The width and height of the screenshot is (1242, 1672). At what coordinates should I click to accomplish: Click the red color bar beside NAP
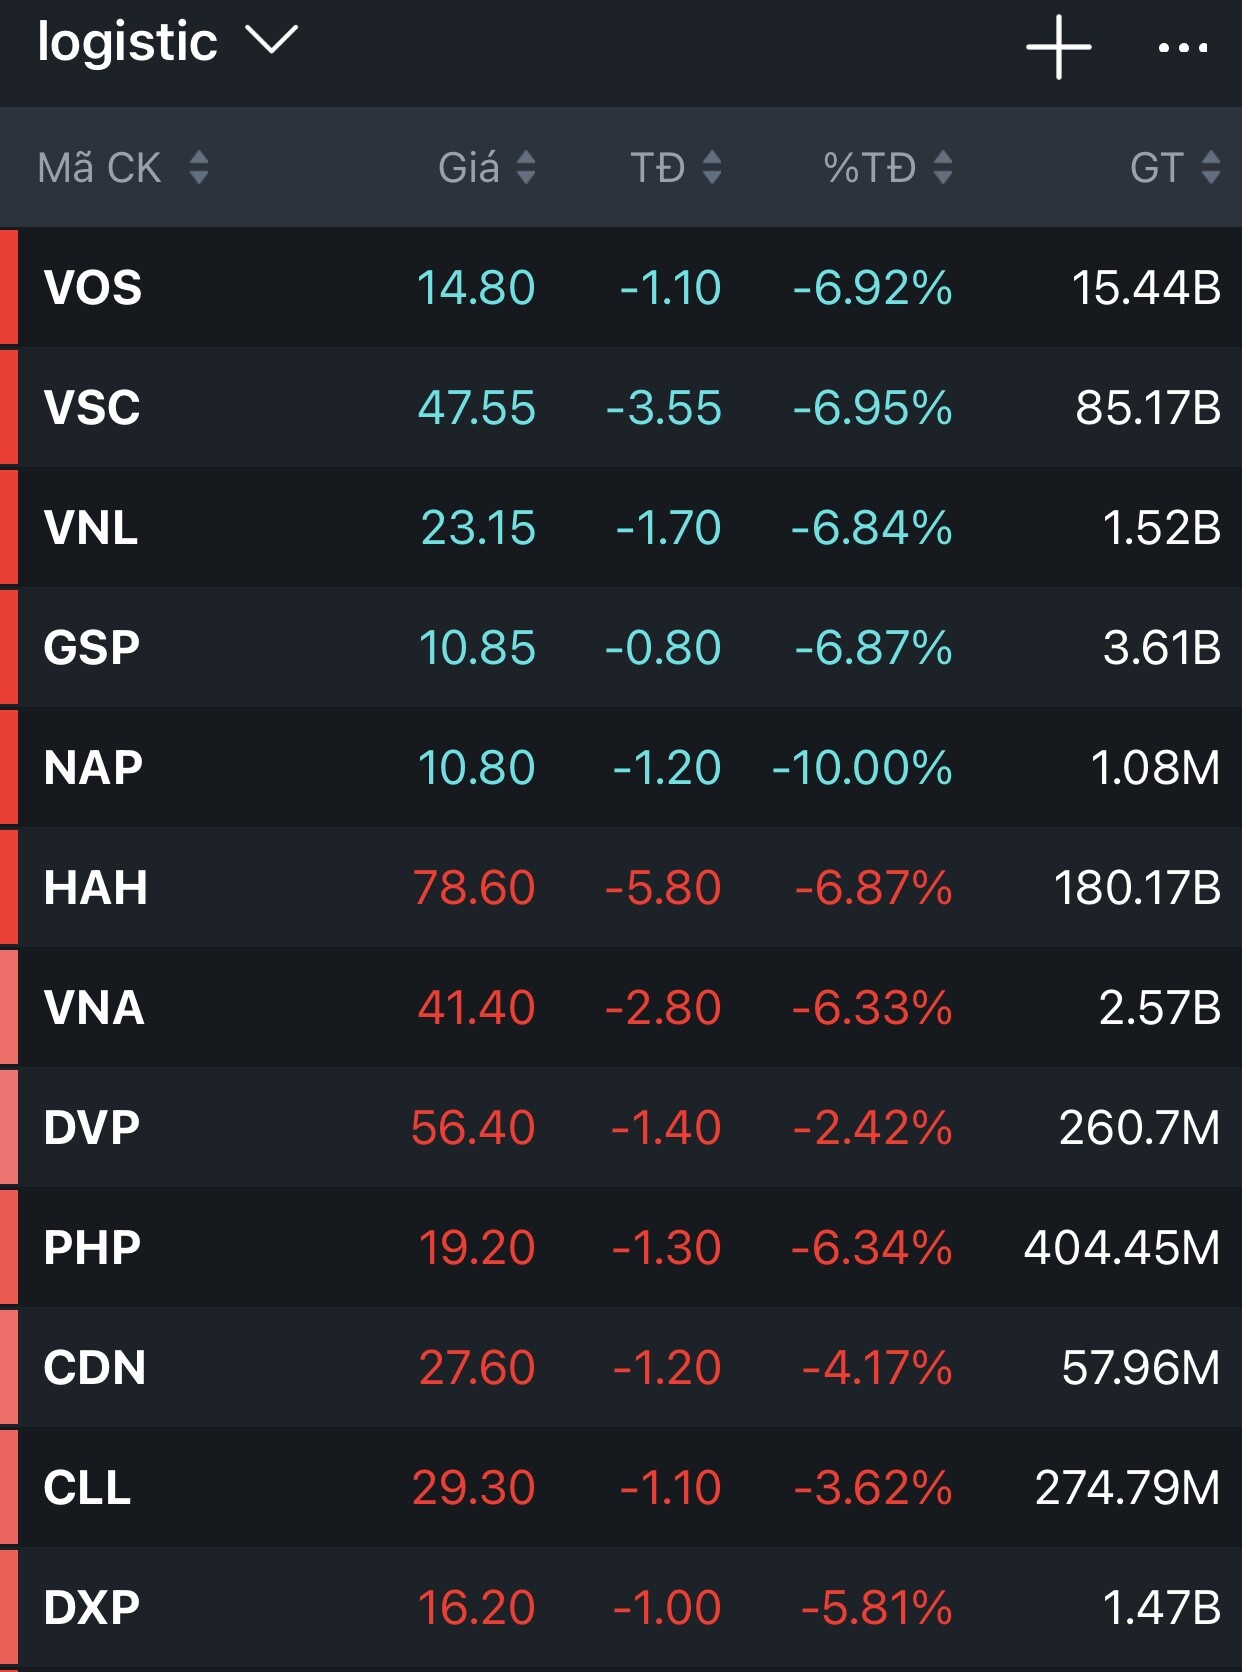(x=9, y=768)
